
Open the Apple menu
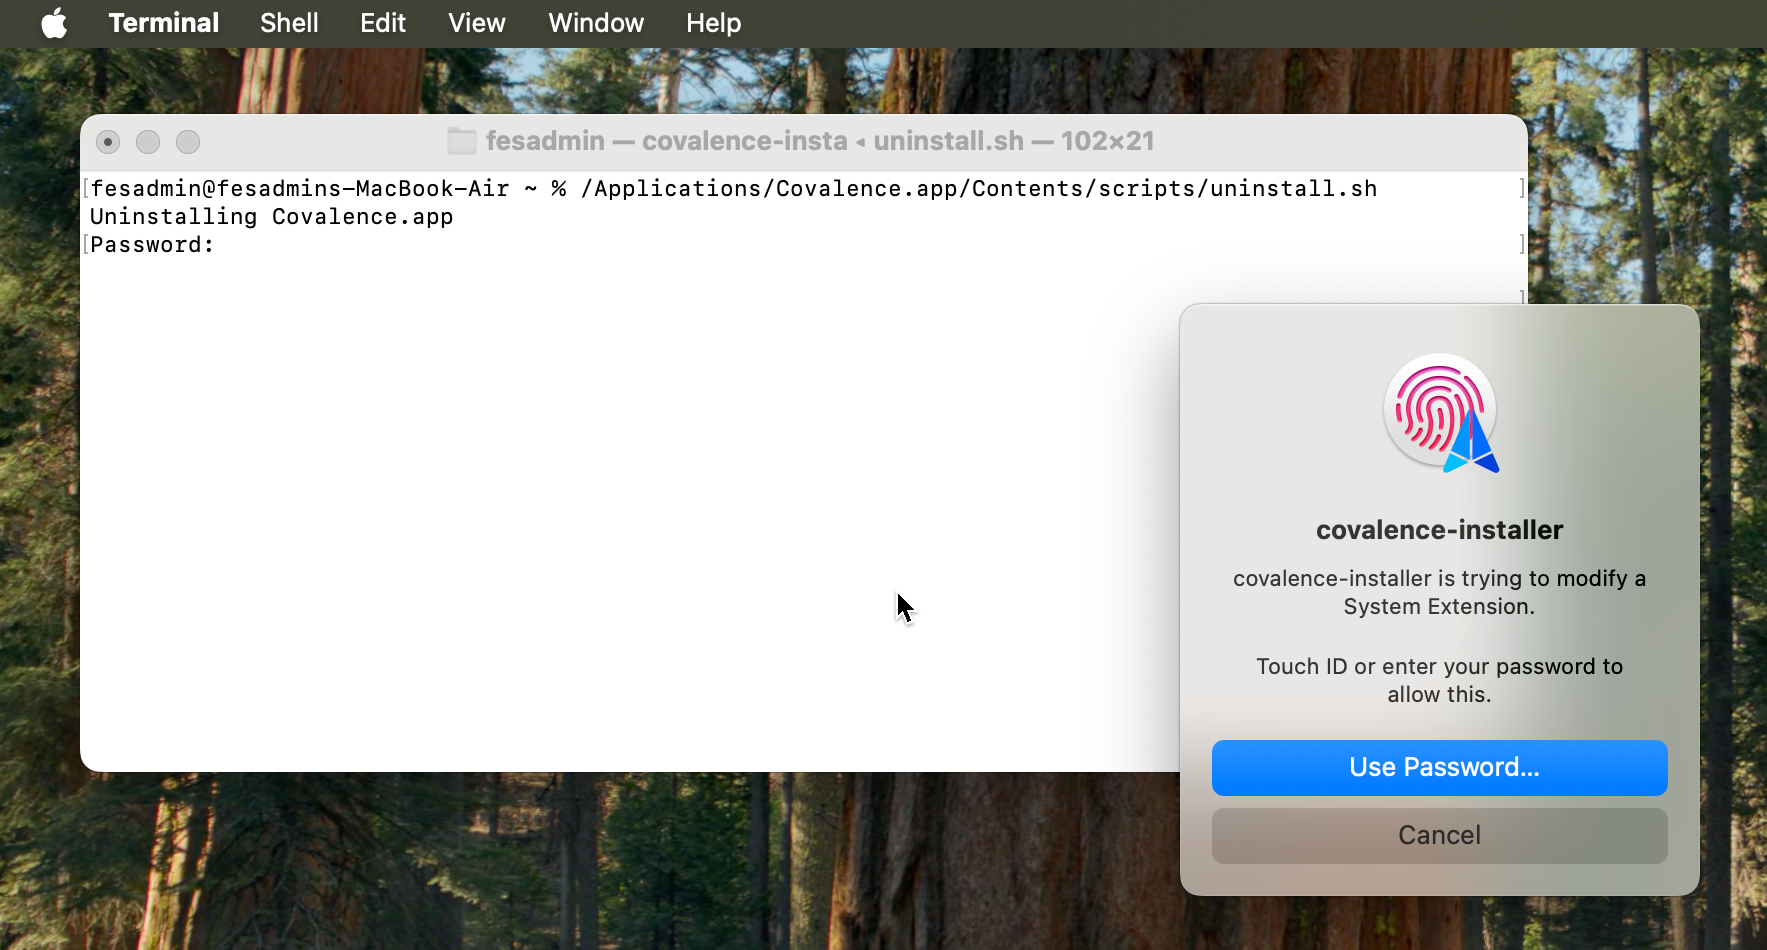54,23
